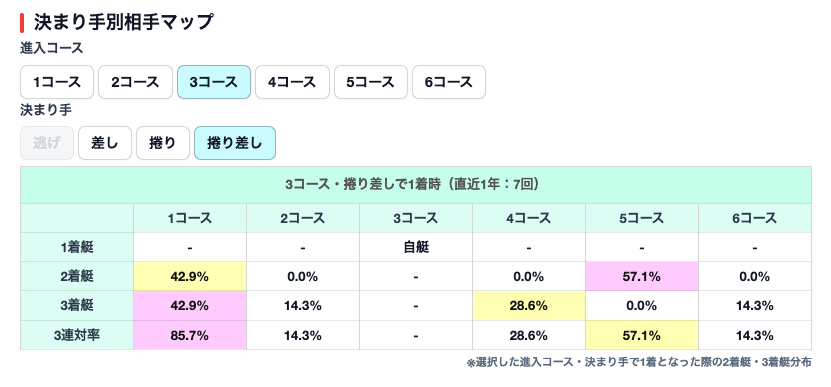Viewport: 831px width, 387px height.
Task: Switch winning move to 捲り
Action: point(163,143)
